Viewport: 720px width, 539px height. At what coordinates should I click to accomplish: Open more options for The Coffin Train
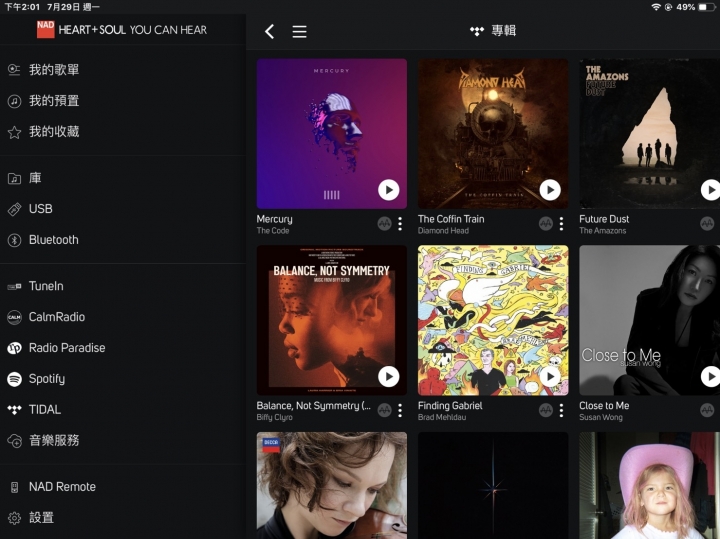tap(561, 224)
